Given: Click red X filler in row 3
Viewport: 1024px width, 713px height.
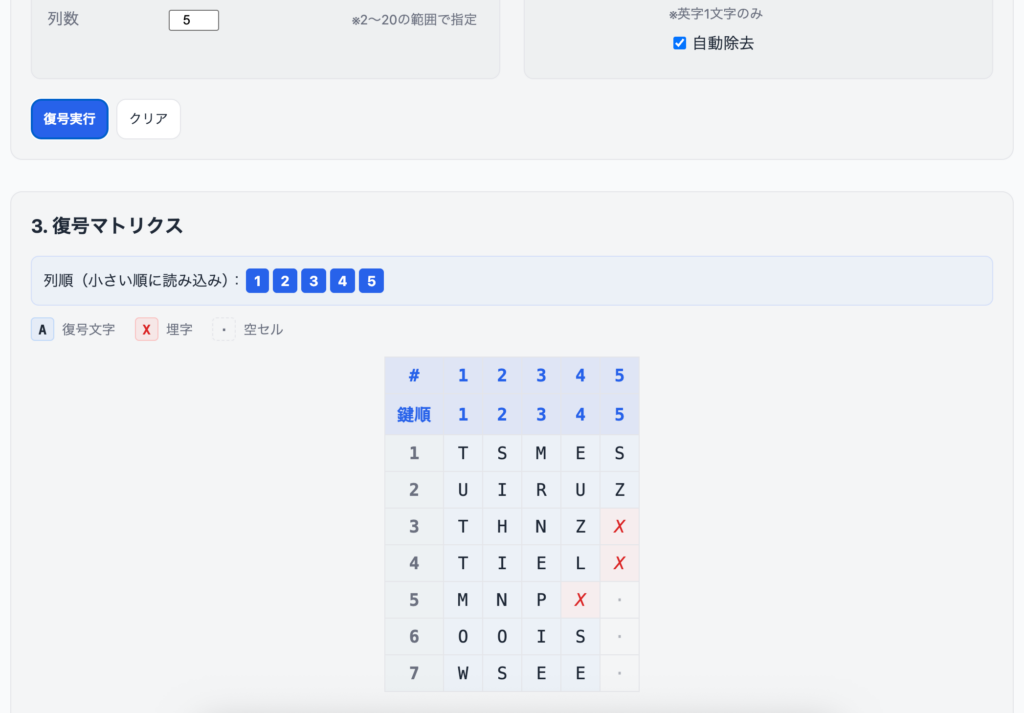Looking at the screenshot, I should tap(619, 527).
